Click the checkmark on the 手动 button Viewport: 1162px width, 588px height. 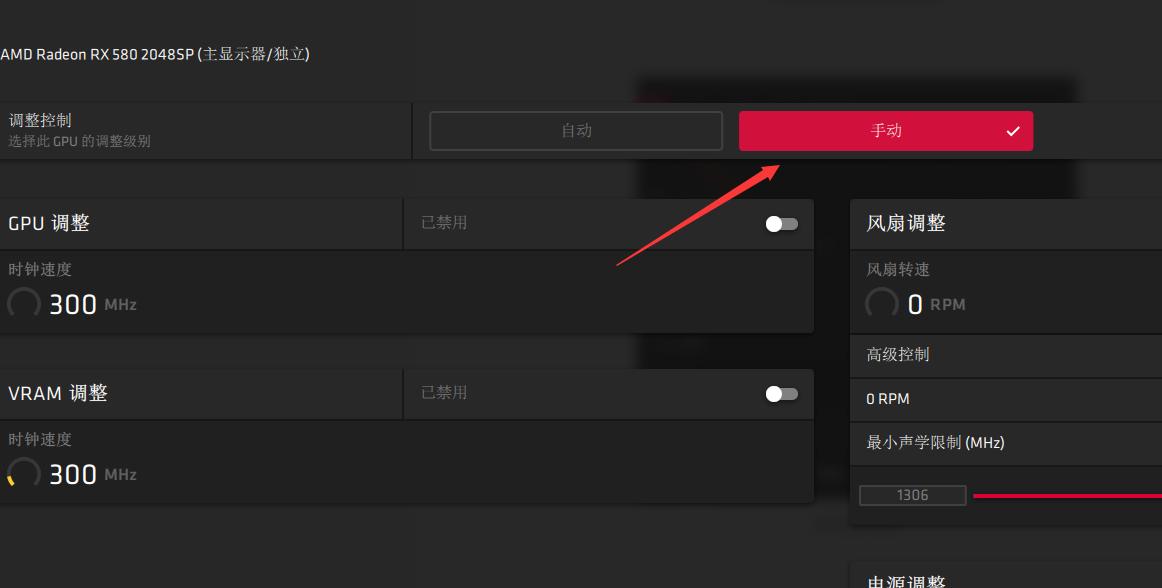(1013, 131)
